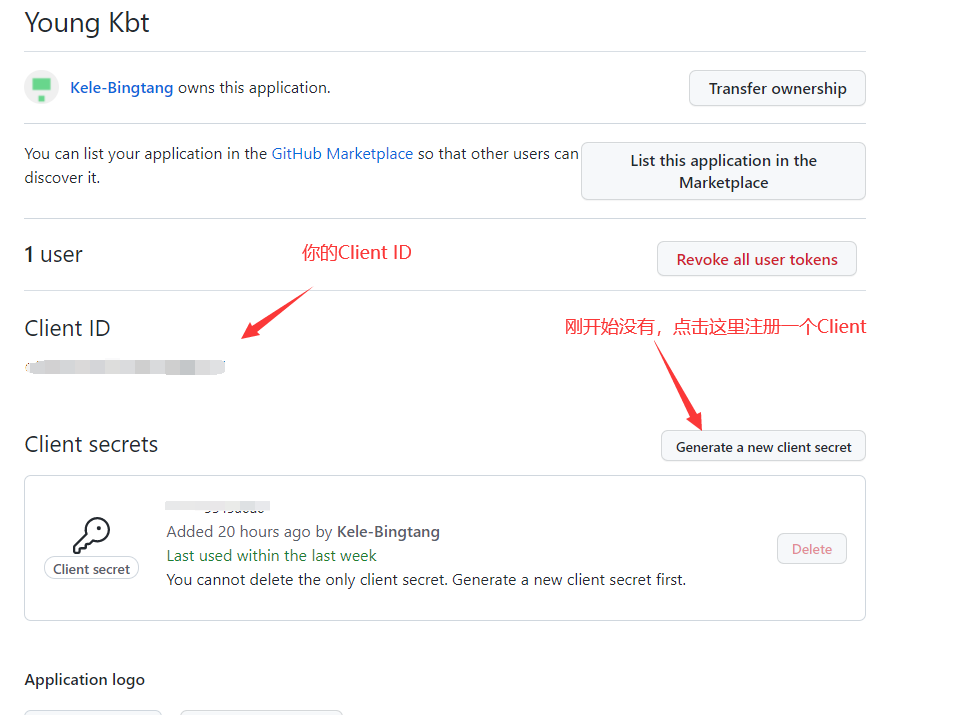
Task: Click the 1 user count text
Action: point(53,255)
